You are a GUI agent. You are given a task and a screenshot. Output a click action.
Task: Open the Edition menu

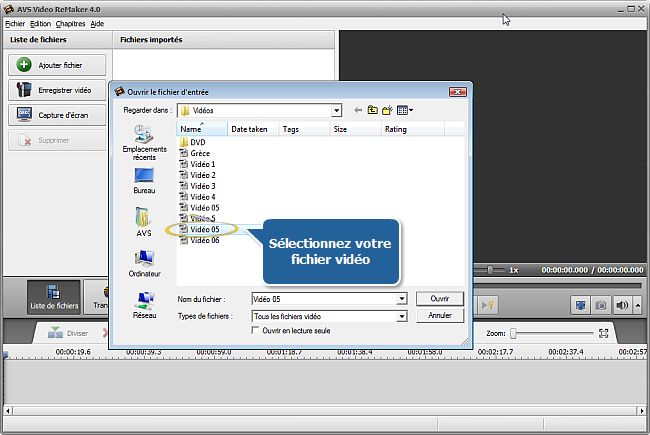[x=40, y=23]
